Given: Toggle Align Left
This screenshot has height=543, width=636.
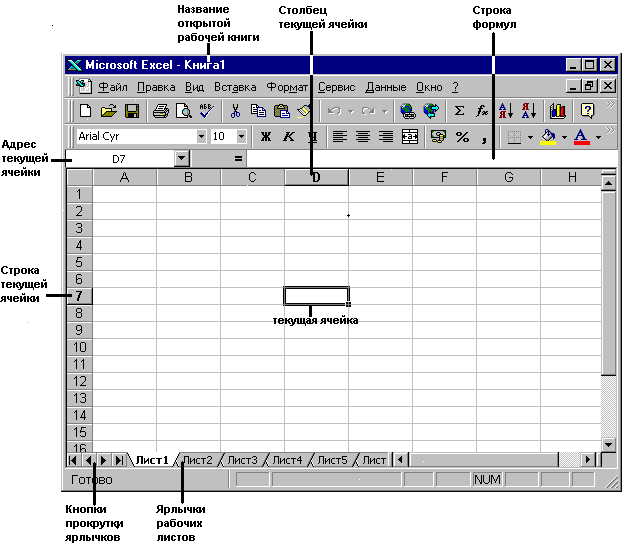Looking at the screenshot, I should [x=339, y=137].
